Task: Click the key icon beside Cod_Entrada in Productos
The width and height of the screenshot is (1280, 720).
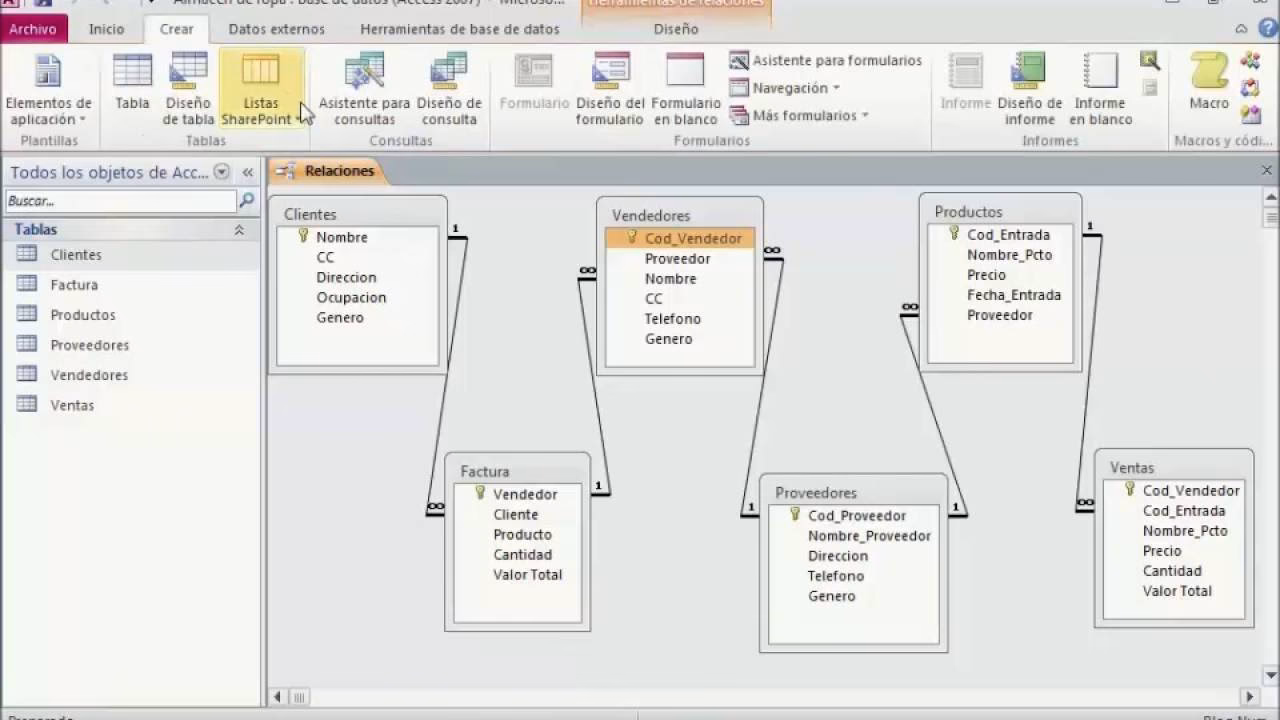Action: 954,234
